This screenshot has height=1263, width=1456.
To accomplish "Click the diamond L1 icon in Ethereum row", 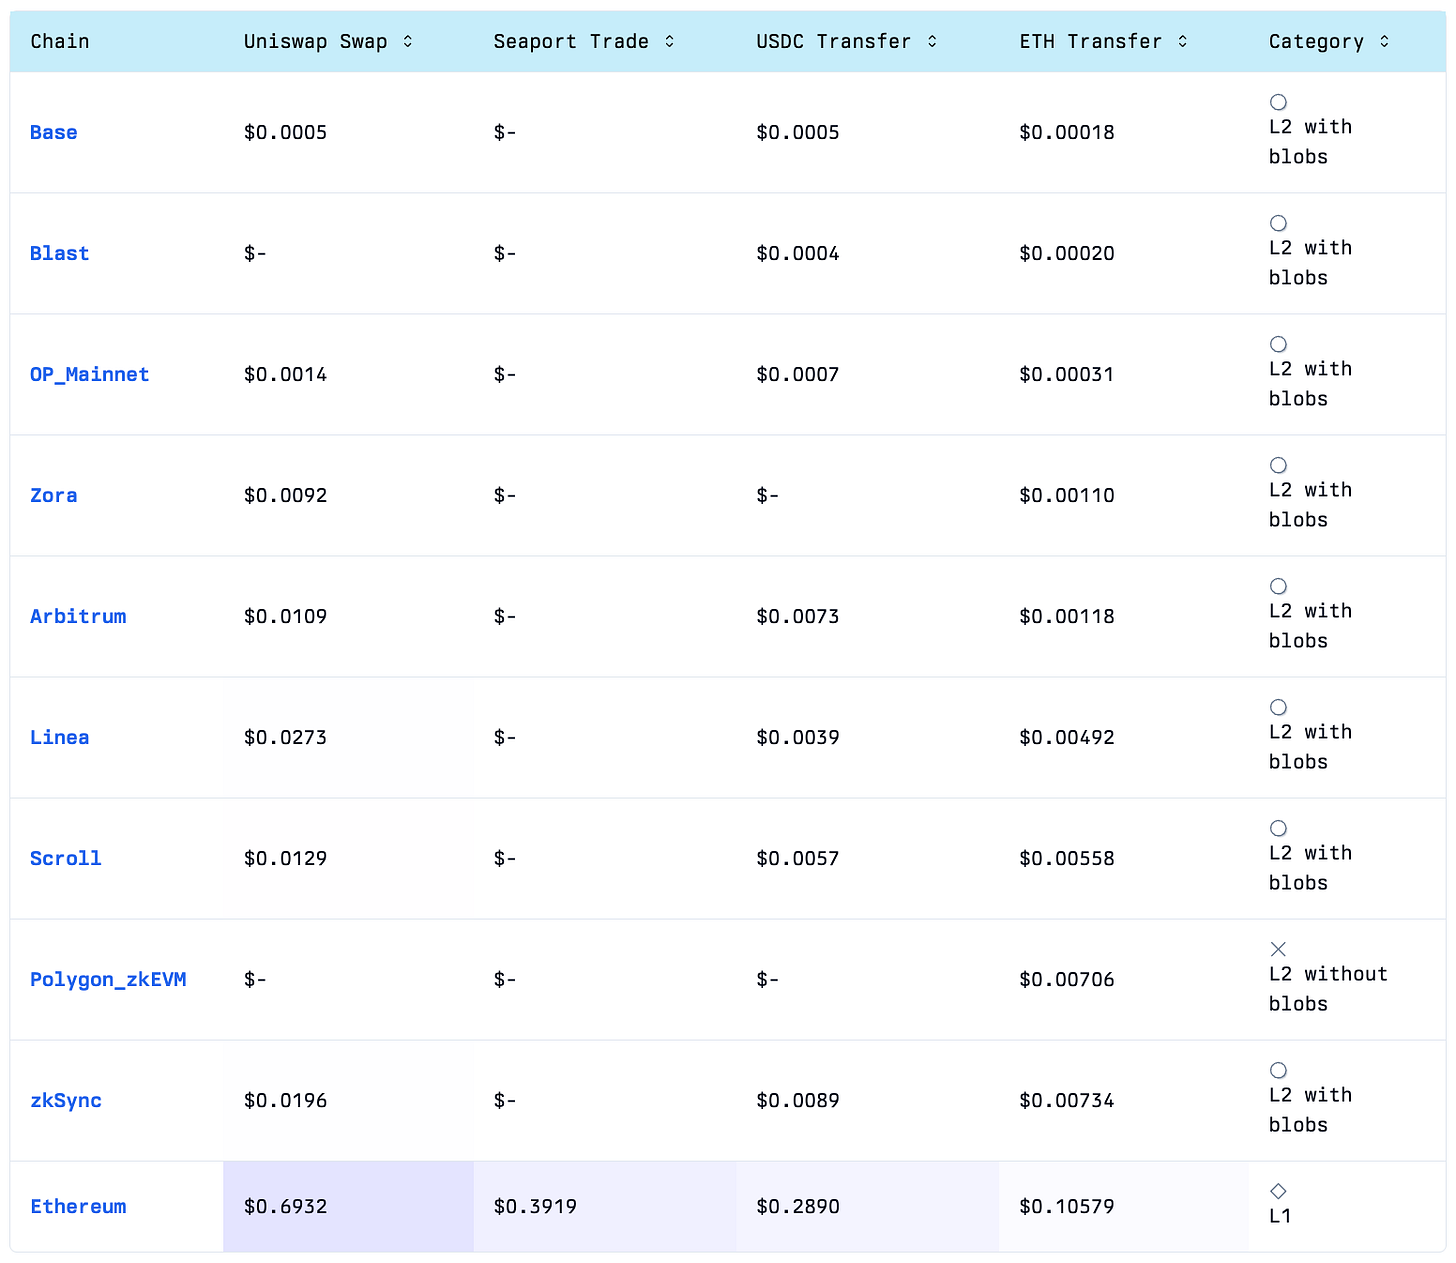I will point(1278,1191).
